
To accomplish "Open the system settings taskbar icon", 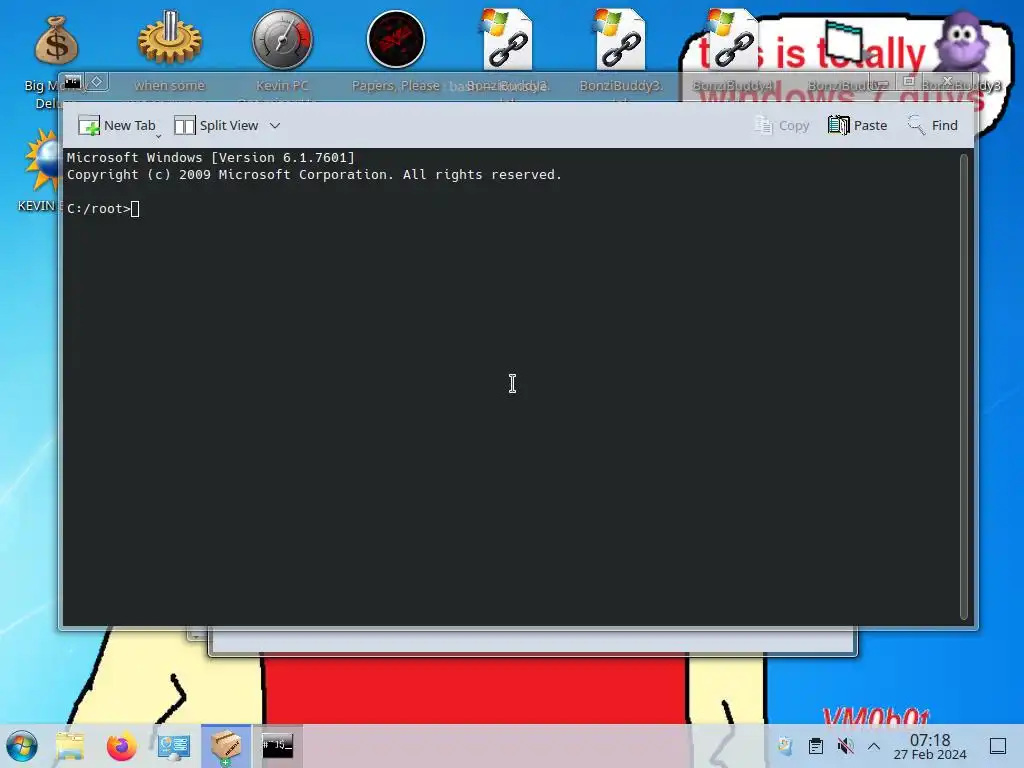I will 174,746.
